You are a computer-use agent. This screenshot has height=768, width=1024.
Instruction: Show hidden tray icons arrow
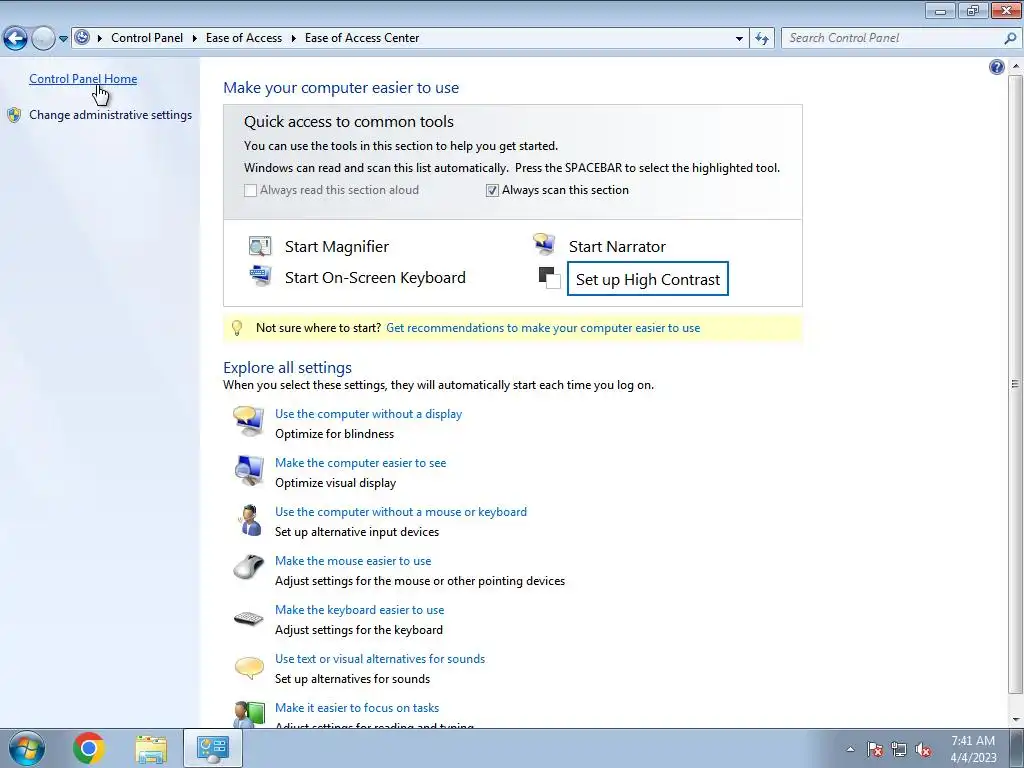coord(850,750)
